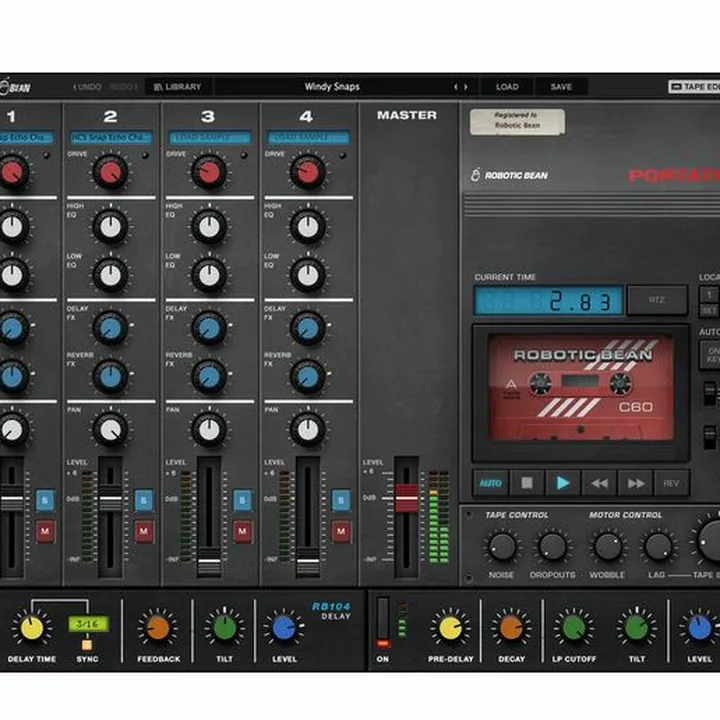Fast forward the tape
This screenshot has width=720, height=720.
click(636, 483)
